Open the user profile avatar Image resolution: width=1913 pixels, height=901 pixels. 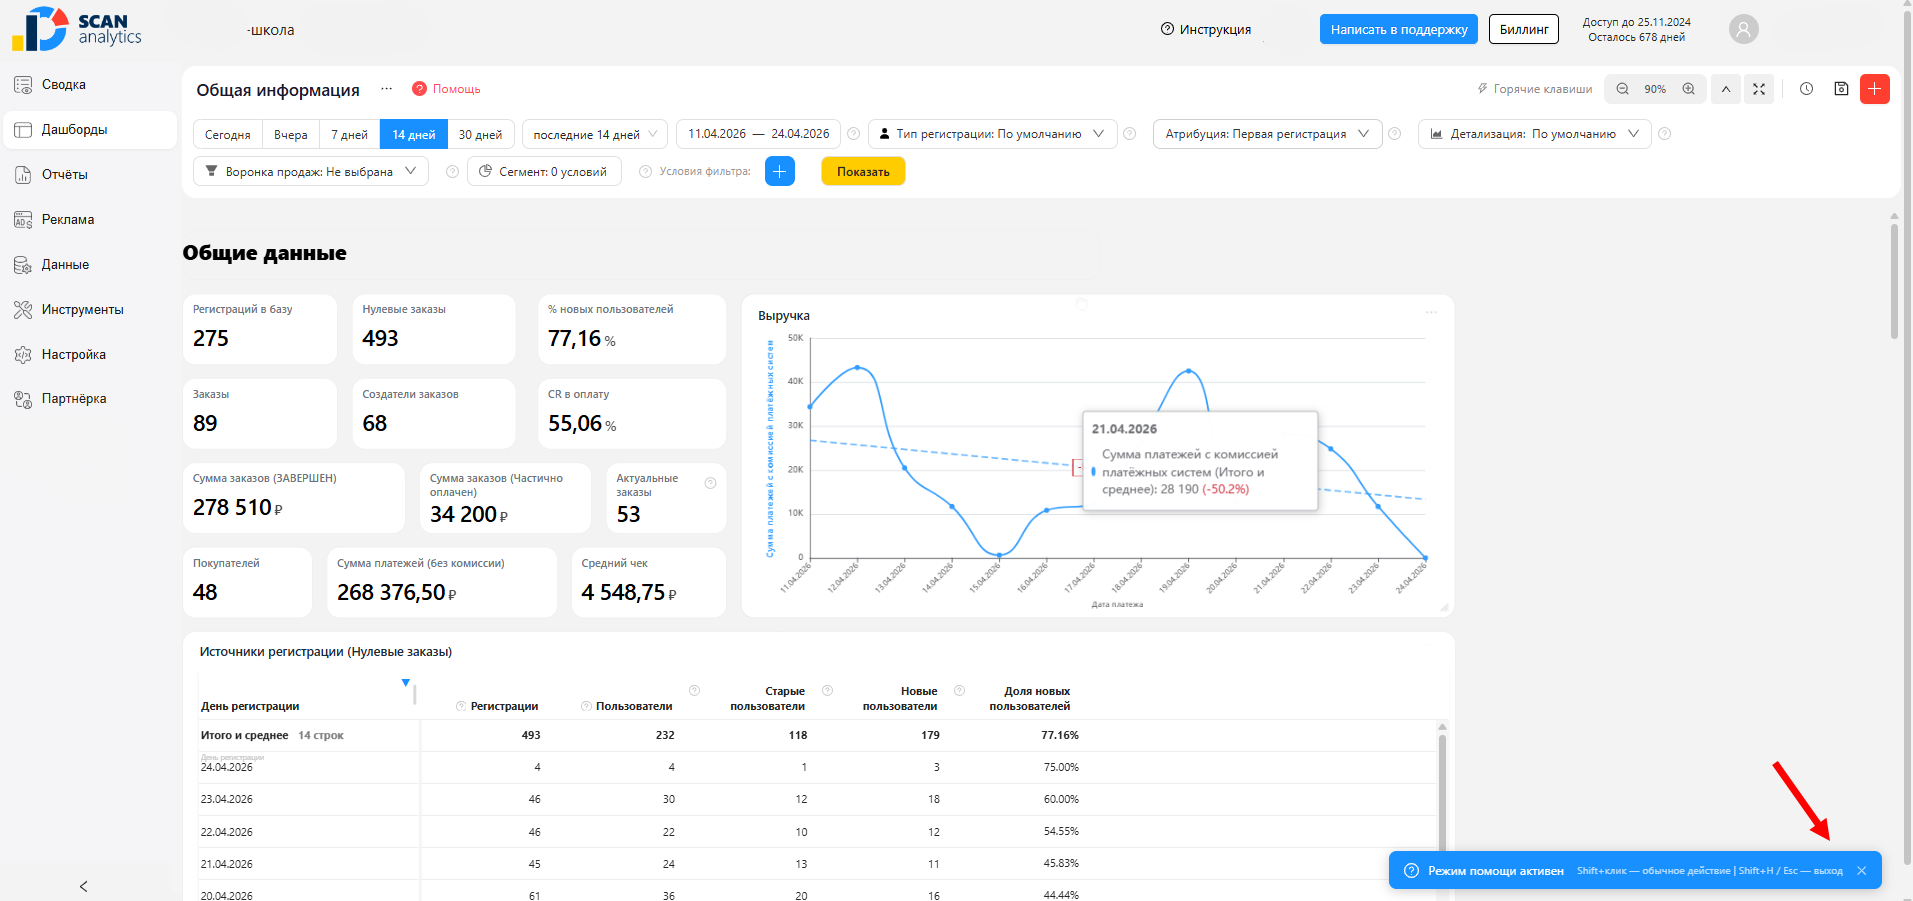(x=1743, y=29)
